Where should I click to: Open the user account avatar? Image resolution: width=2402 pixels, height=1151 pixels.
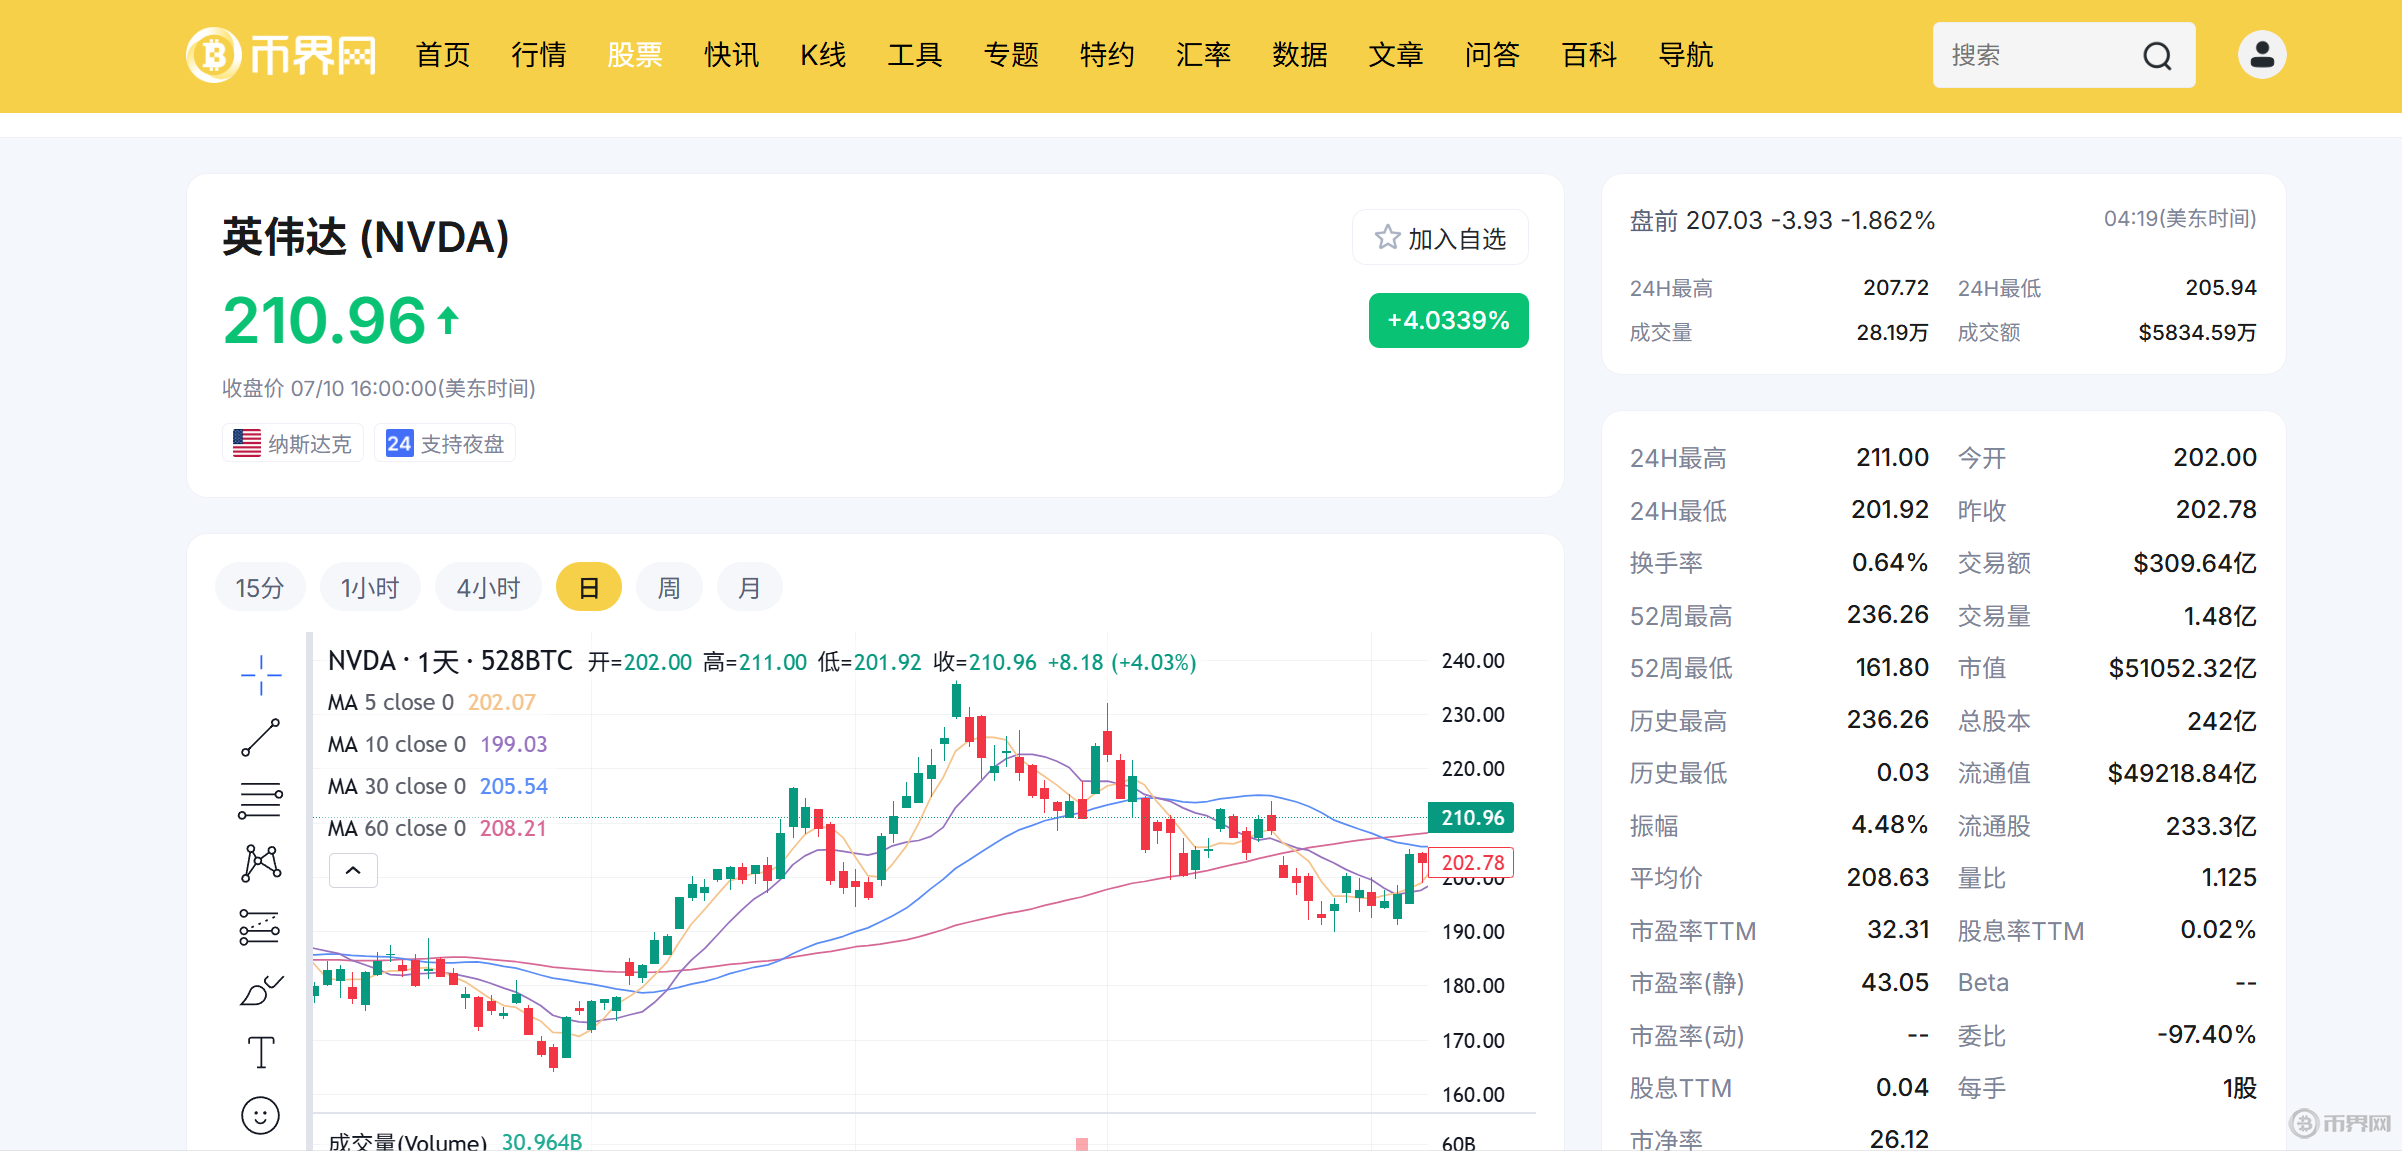pyautogui.click(x=2262, y=55)
